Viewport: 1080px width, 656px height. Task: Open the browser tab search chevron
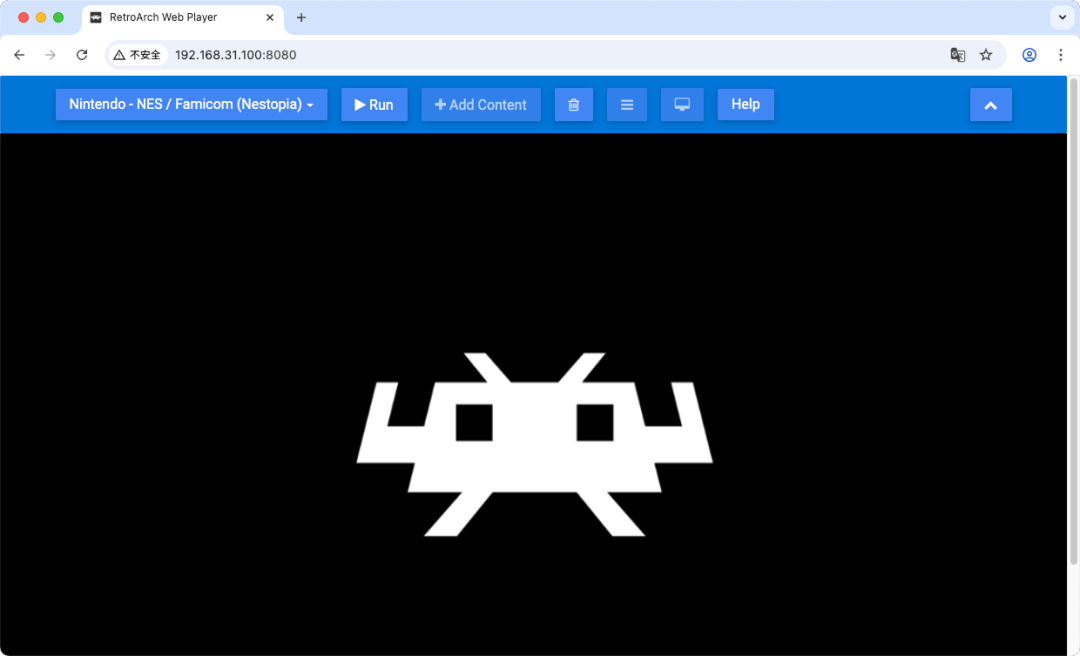click(1062, 17)
